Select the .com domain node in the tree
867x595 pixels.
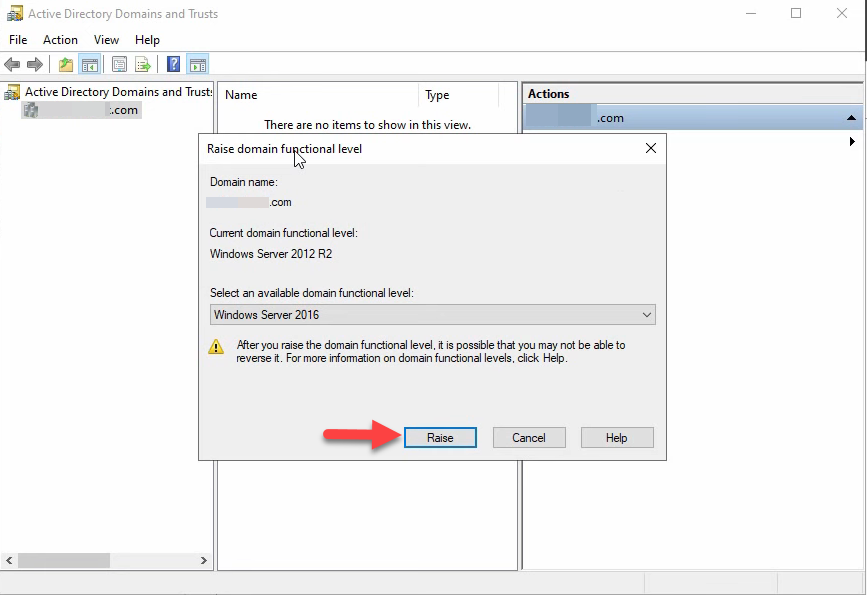[81, 110]
